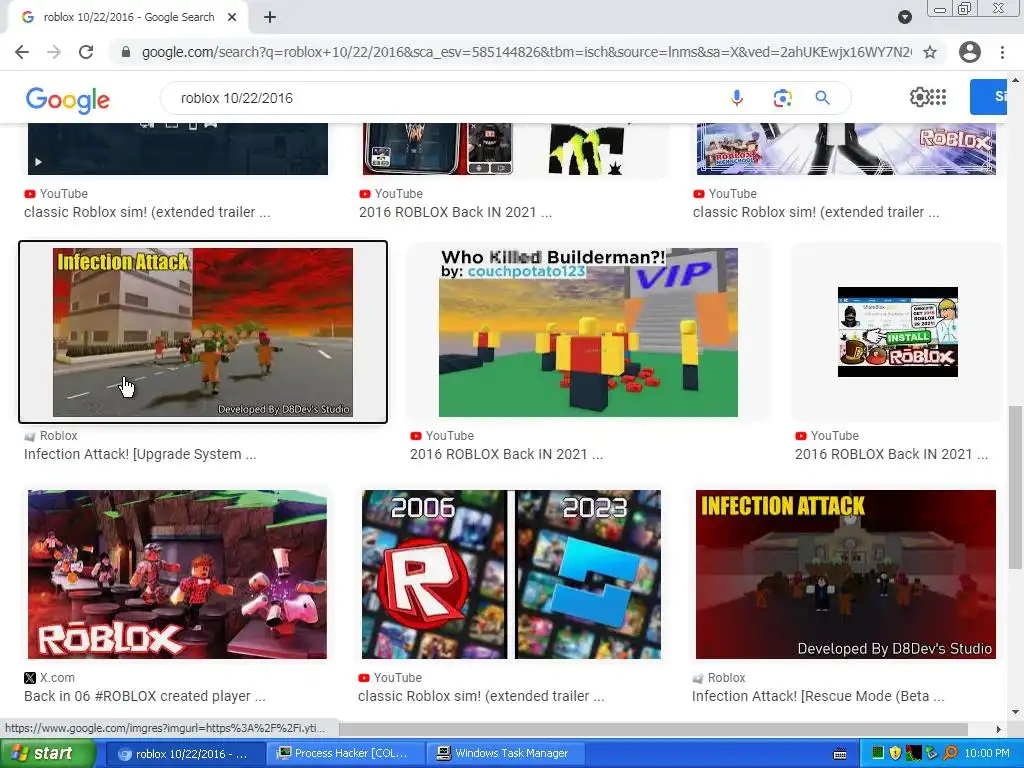Open the Roblox High School thumbnail at top

[846, 149]
